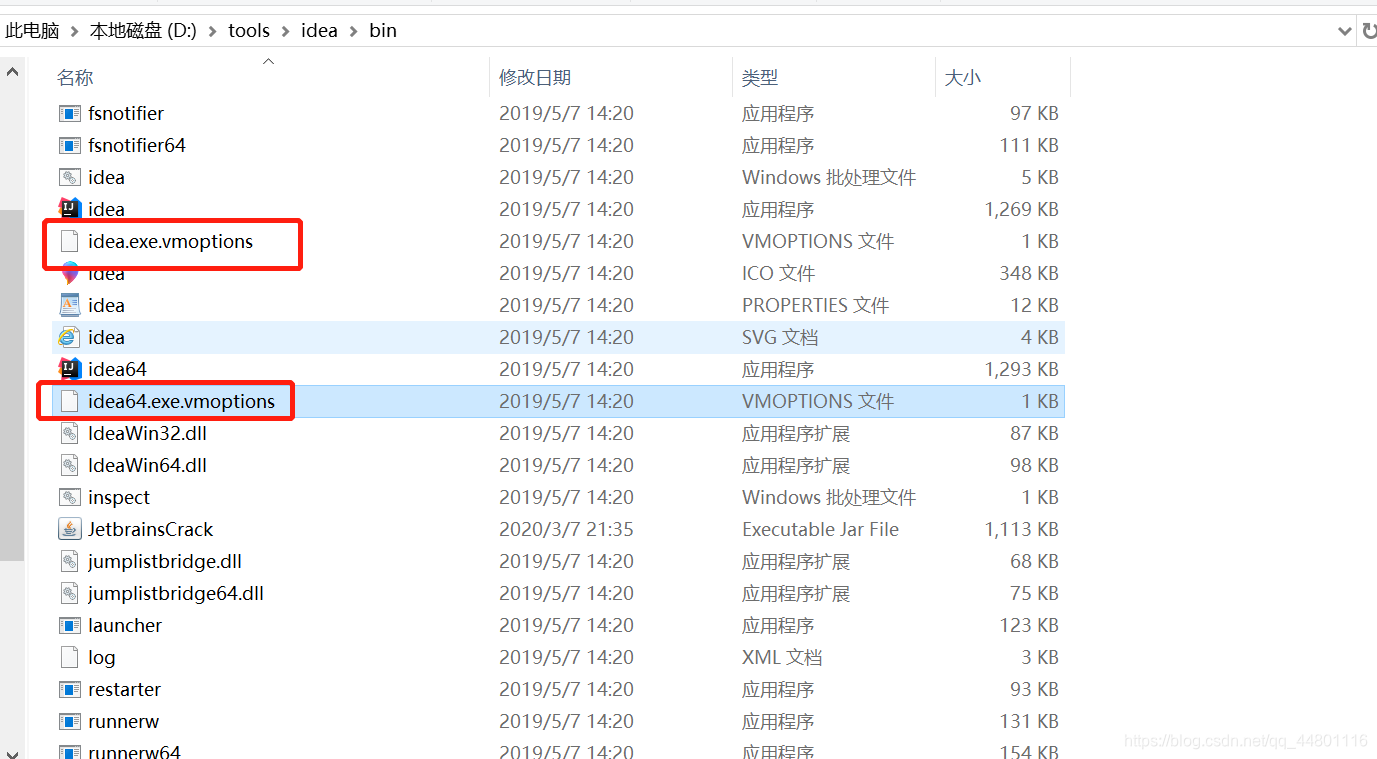Click the fsnotifier application icon
Screen dimensions: 1377x759
coord(69,113)
